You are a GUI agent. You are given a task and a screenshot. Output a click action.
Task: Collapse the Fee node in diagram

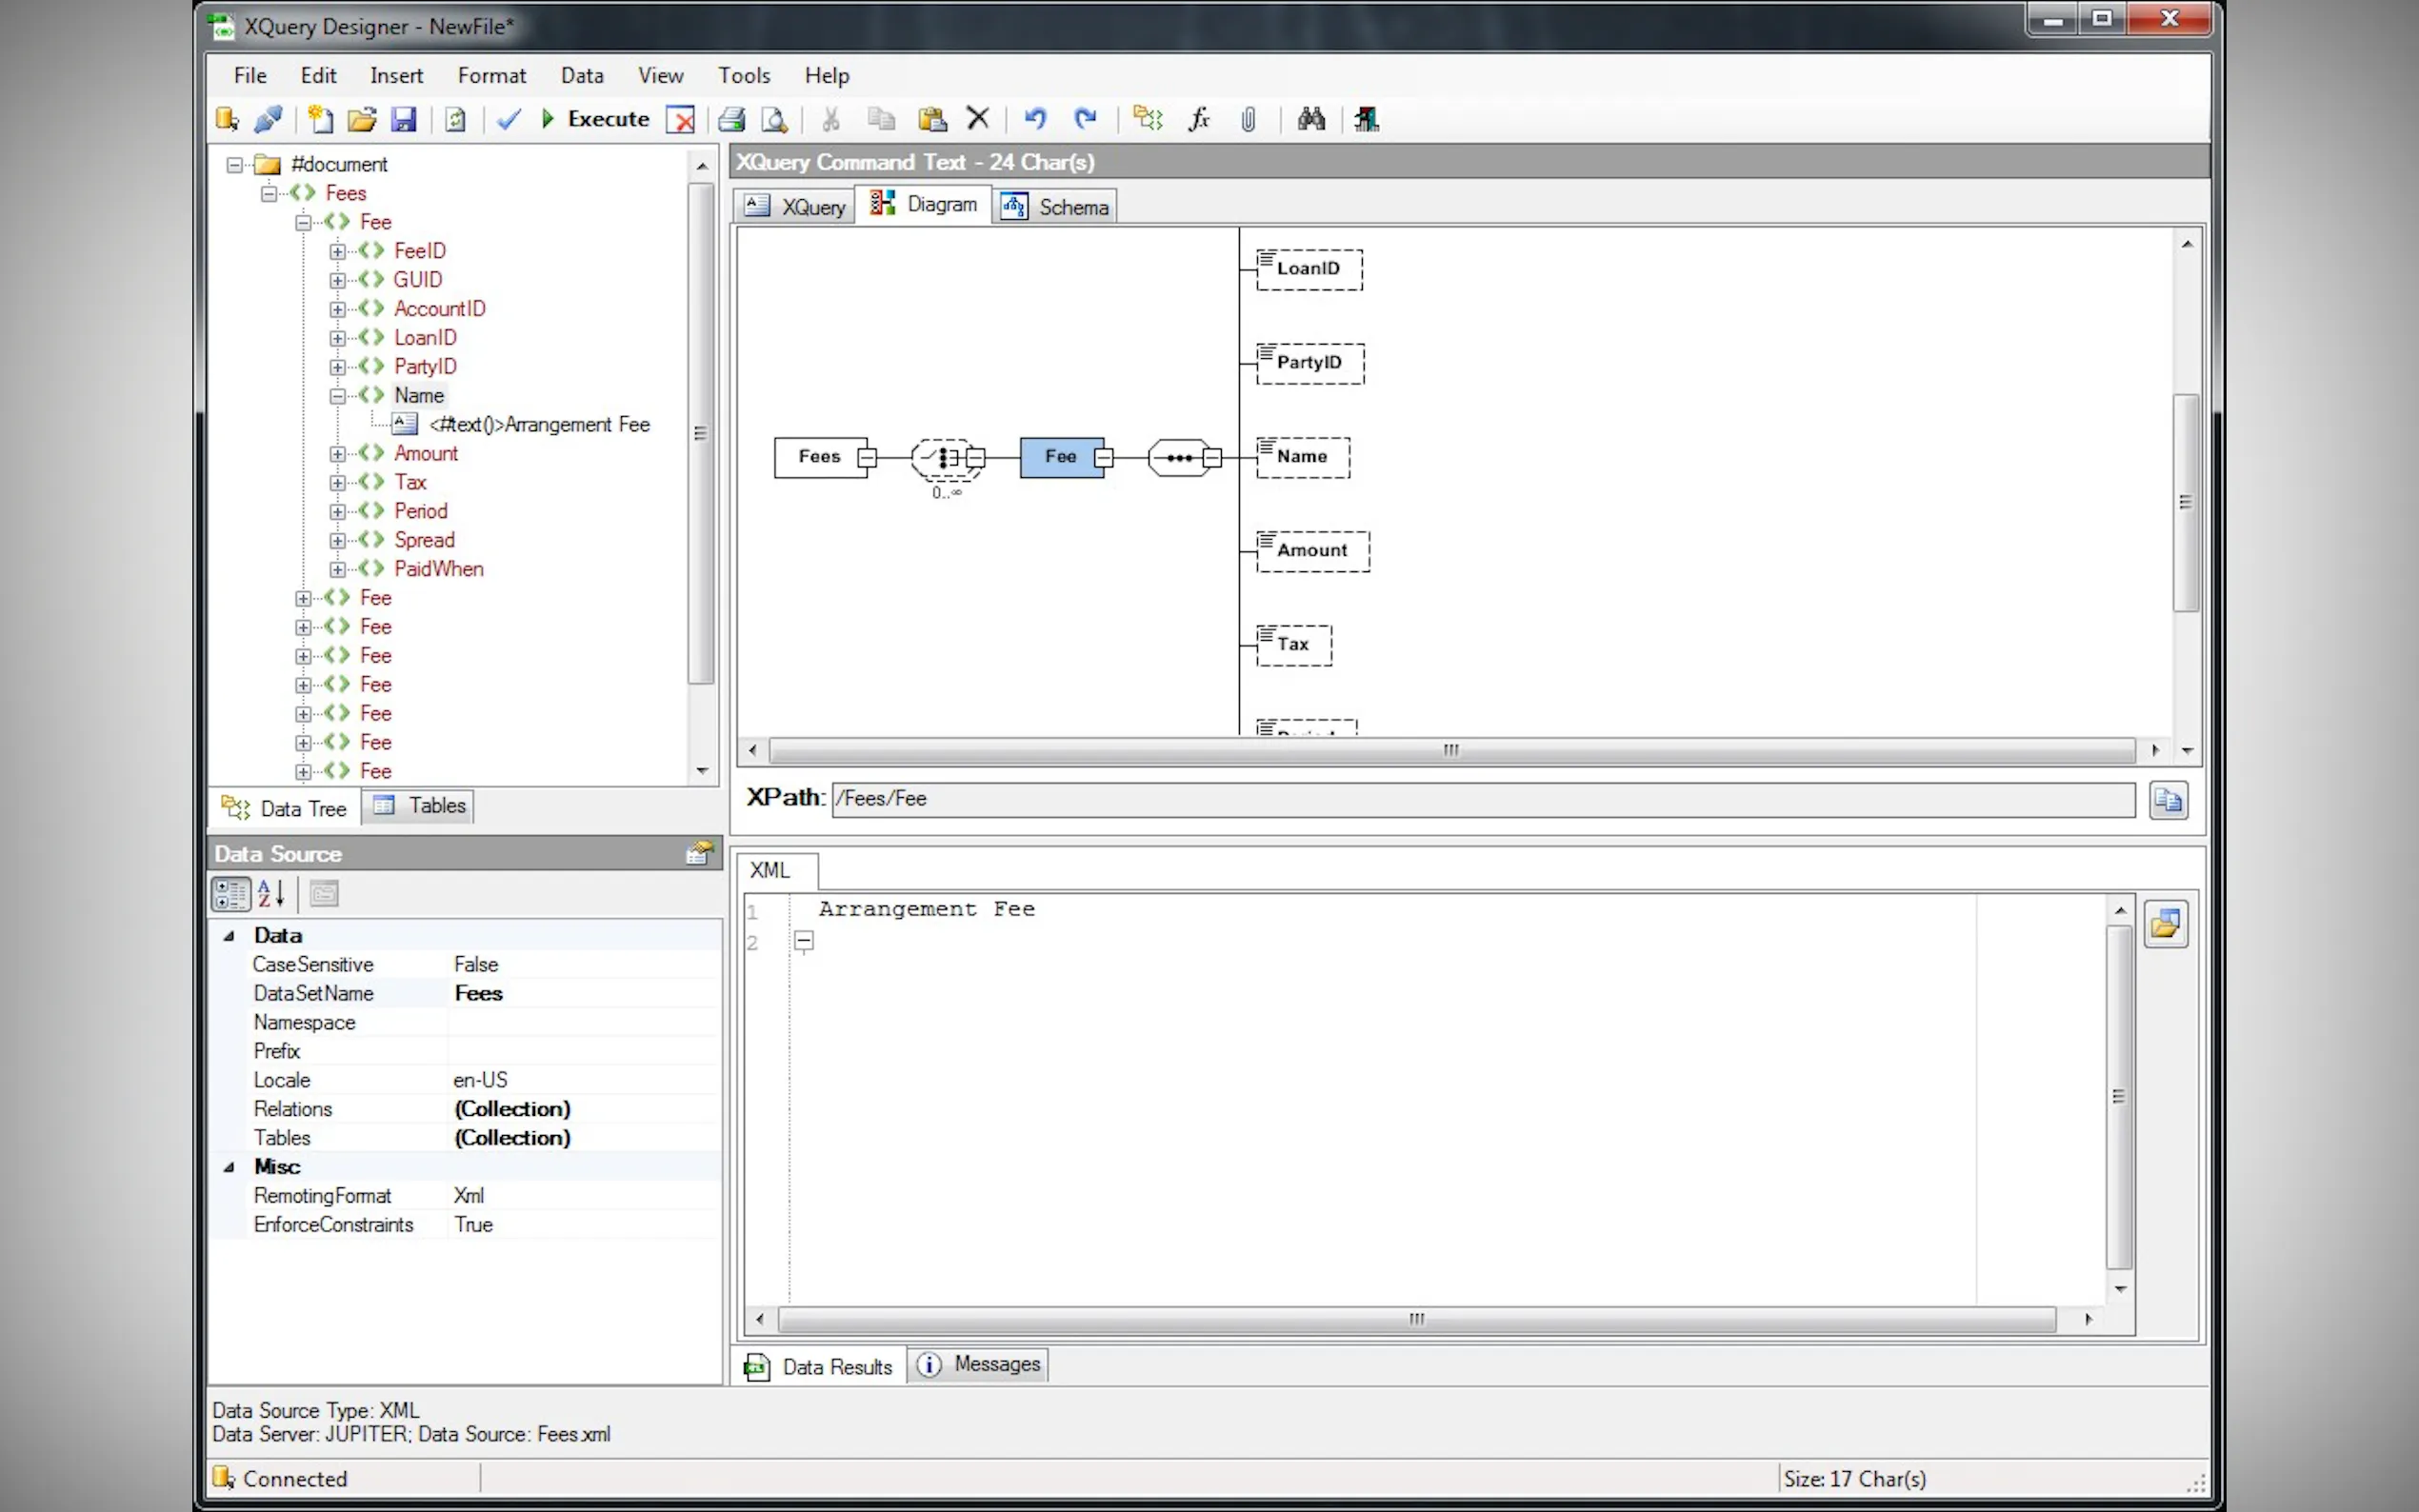point(1103,458)
